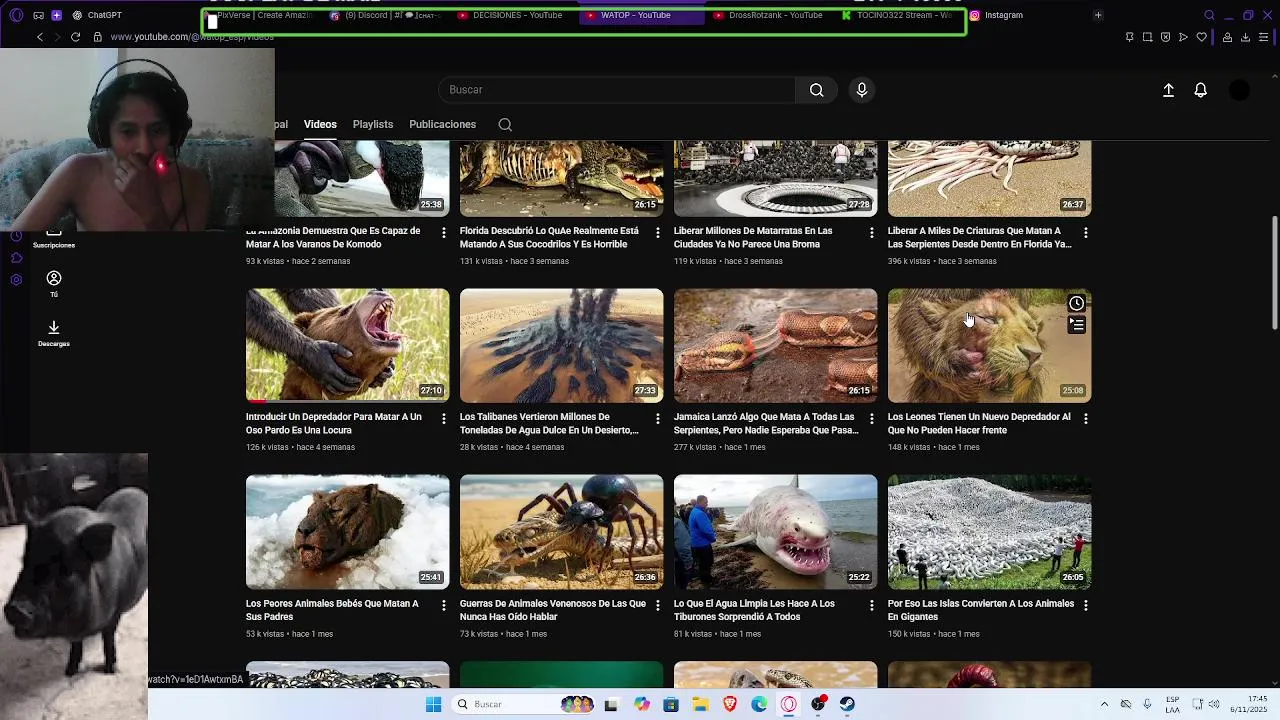
Task: Open the YouTube account avatar
Action: coord(1239,90)
